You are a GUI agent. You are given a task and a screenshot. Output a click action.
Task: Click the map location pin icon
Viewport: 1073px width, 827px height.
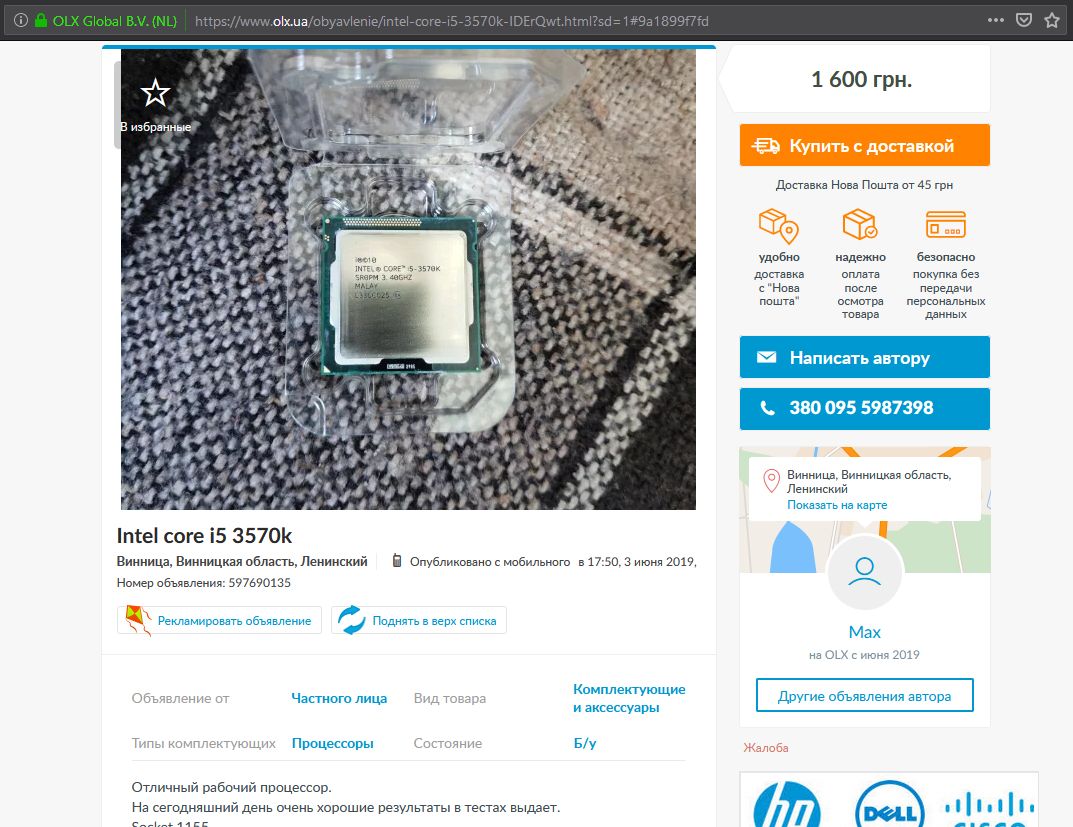771,480
